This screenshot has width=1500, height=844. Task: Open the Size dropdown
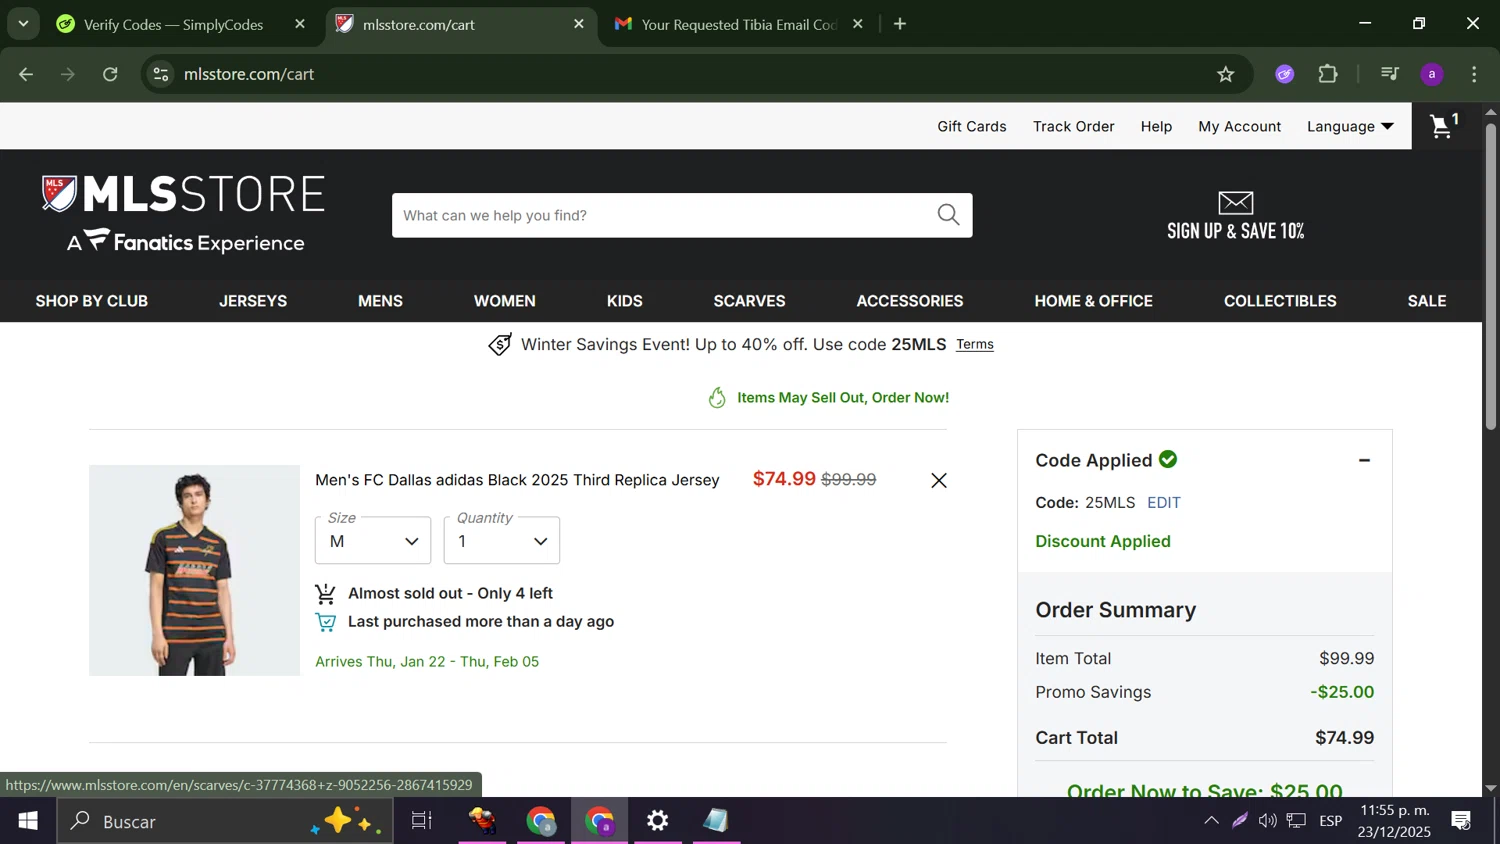[373, 540]
